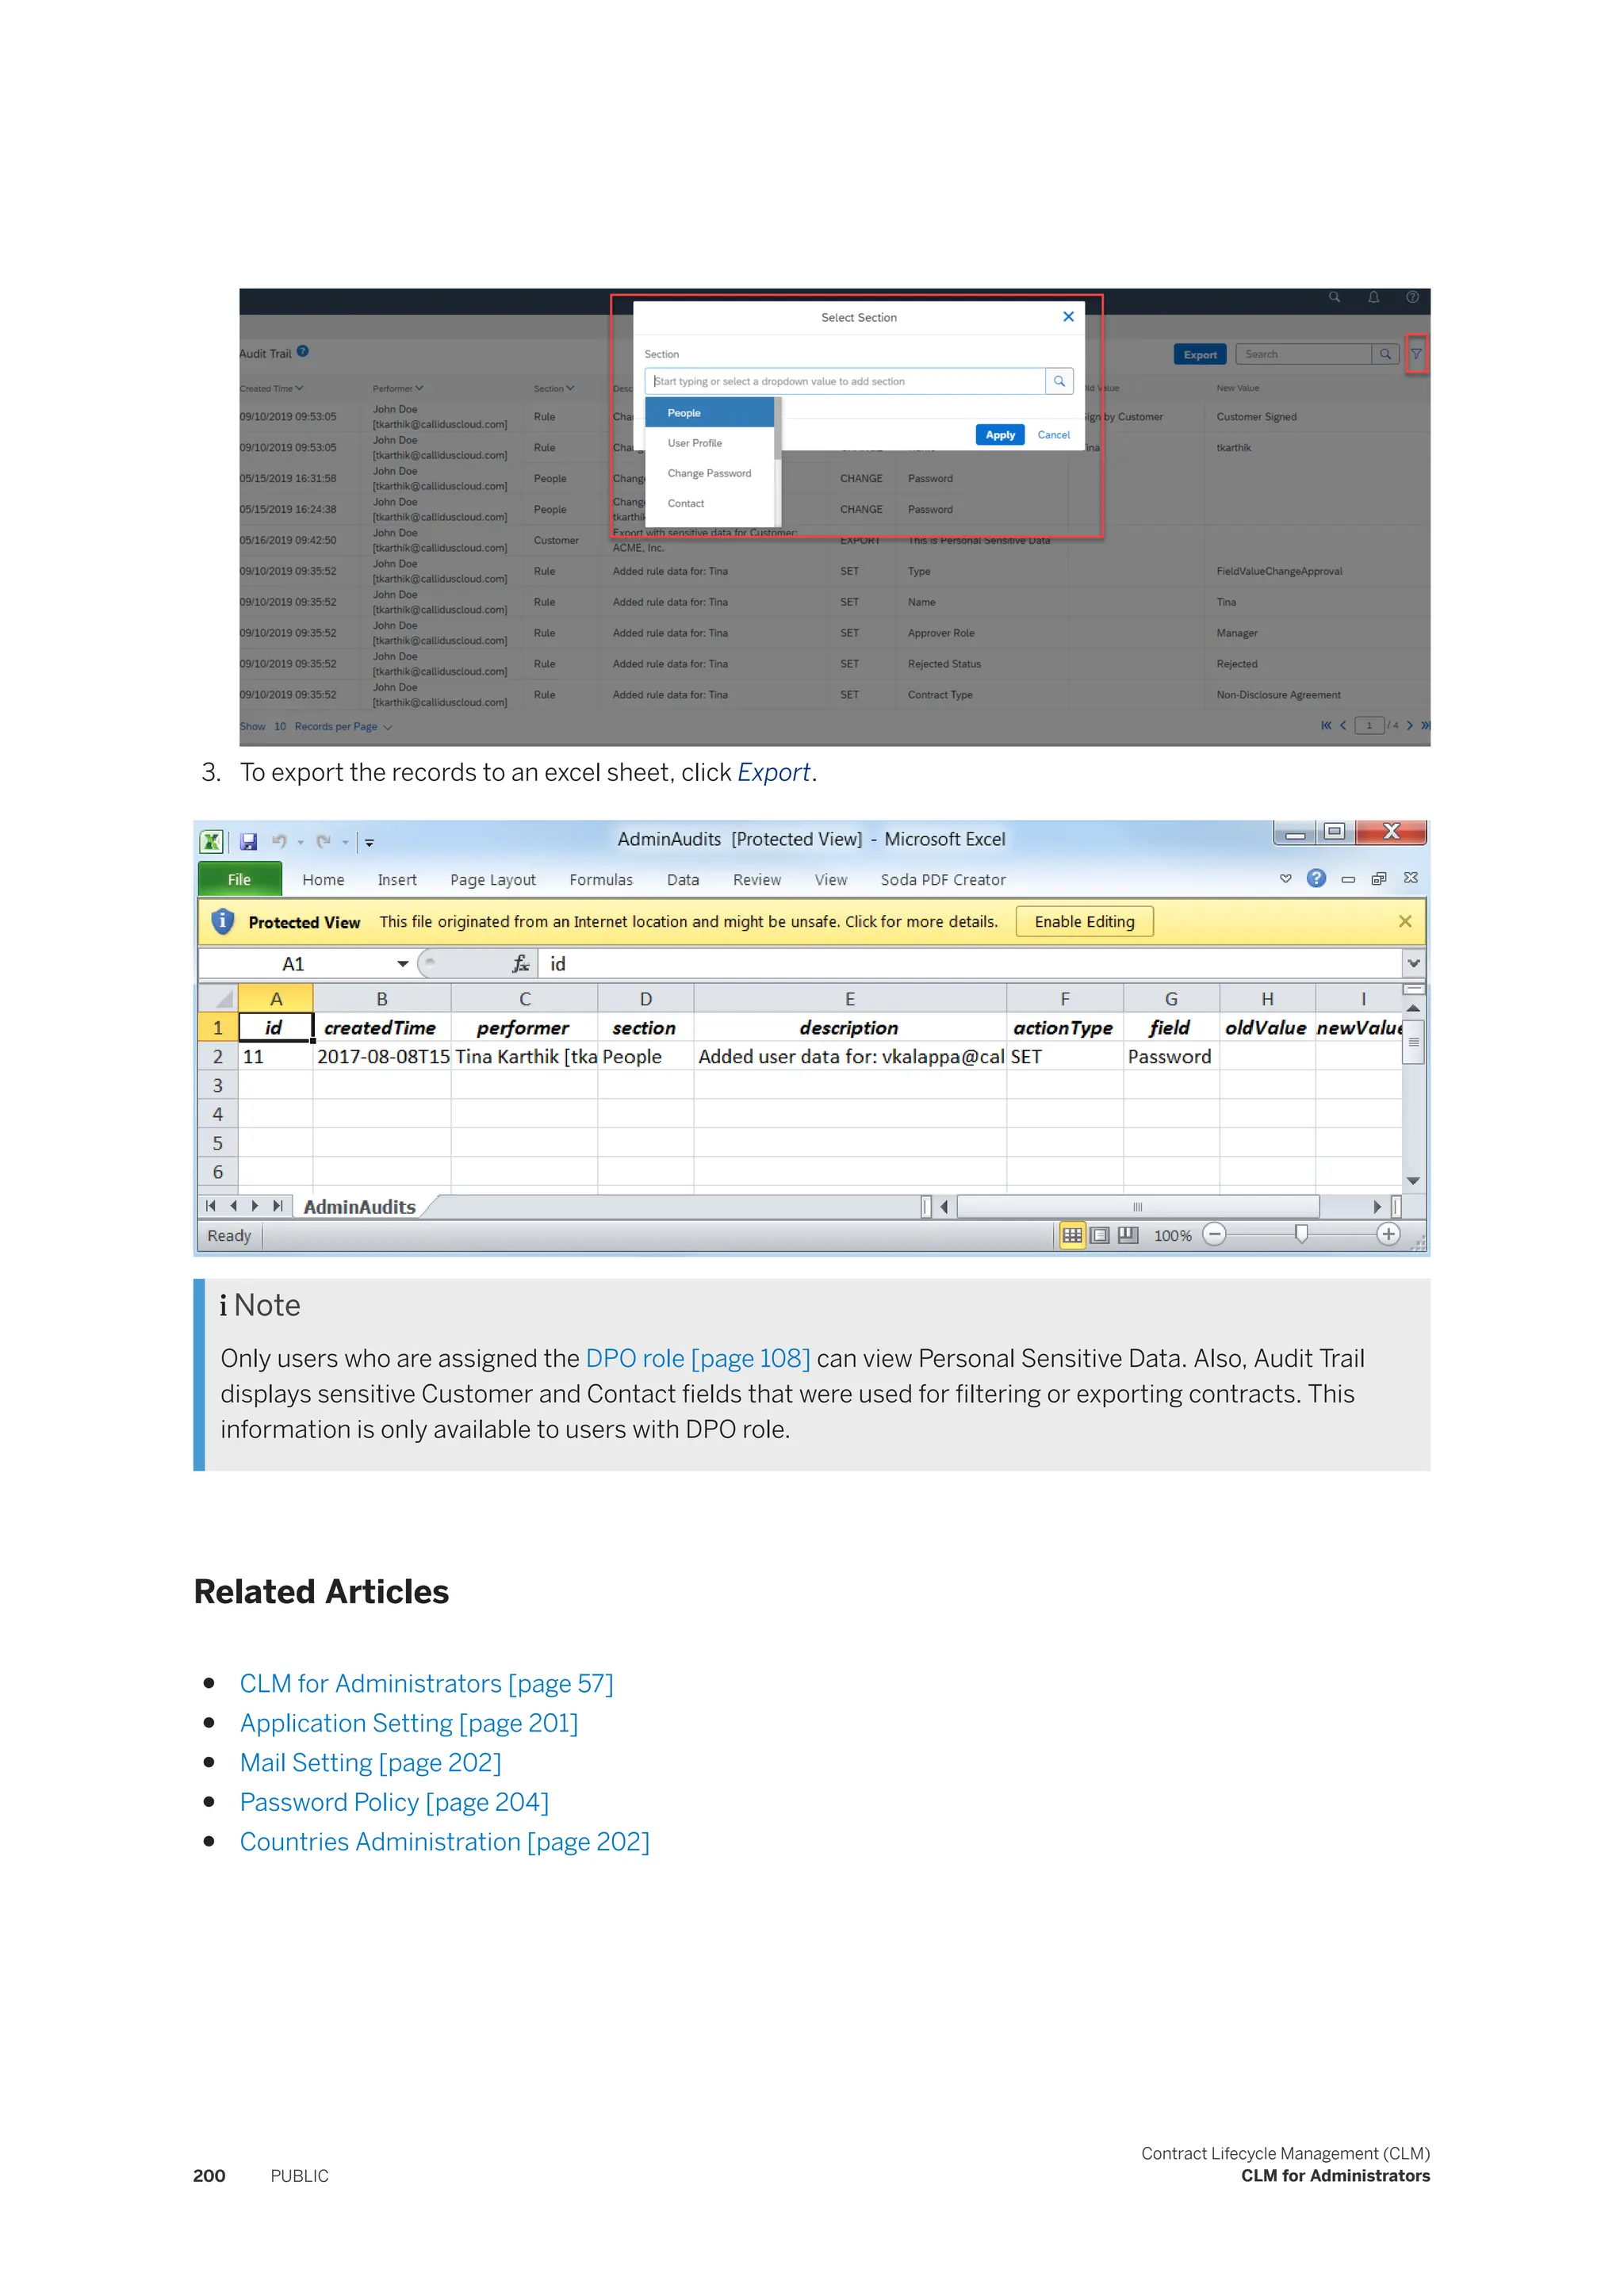Select People in the section dropdown list
The height and width of the screenshot is (2296, 1624).
point(709,413)
